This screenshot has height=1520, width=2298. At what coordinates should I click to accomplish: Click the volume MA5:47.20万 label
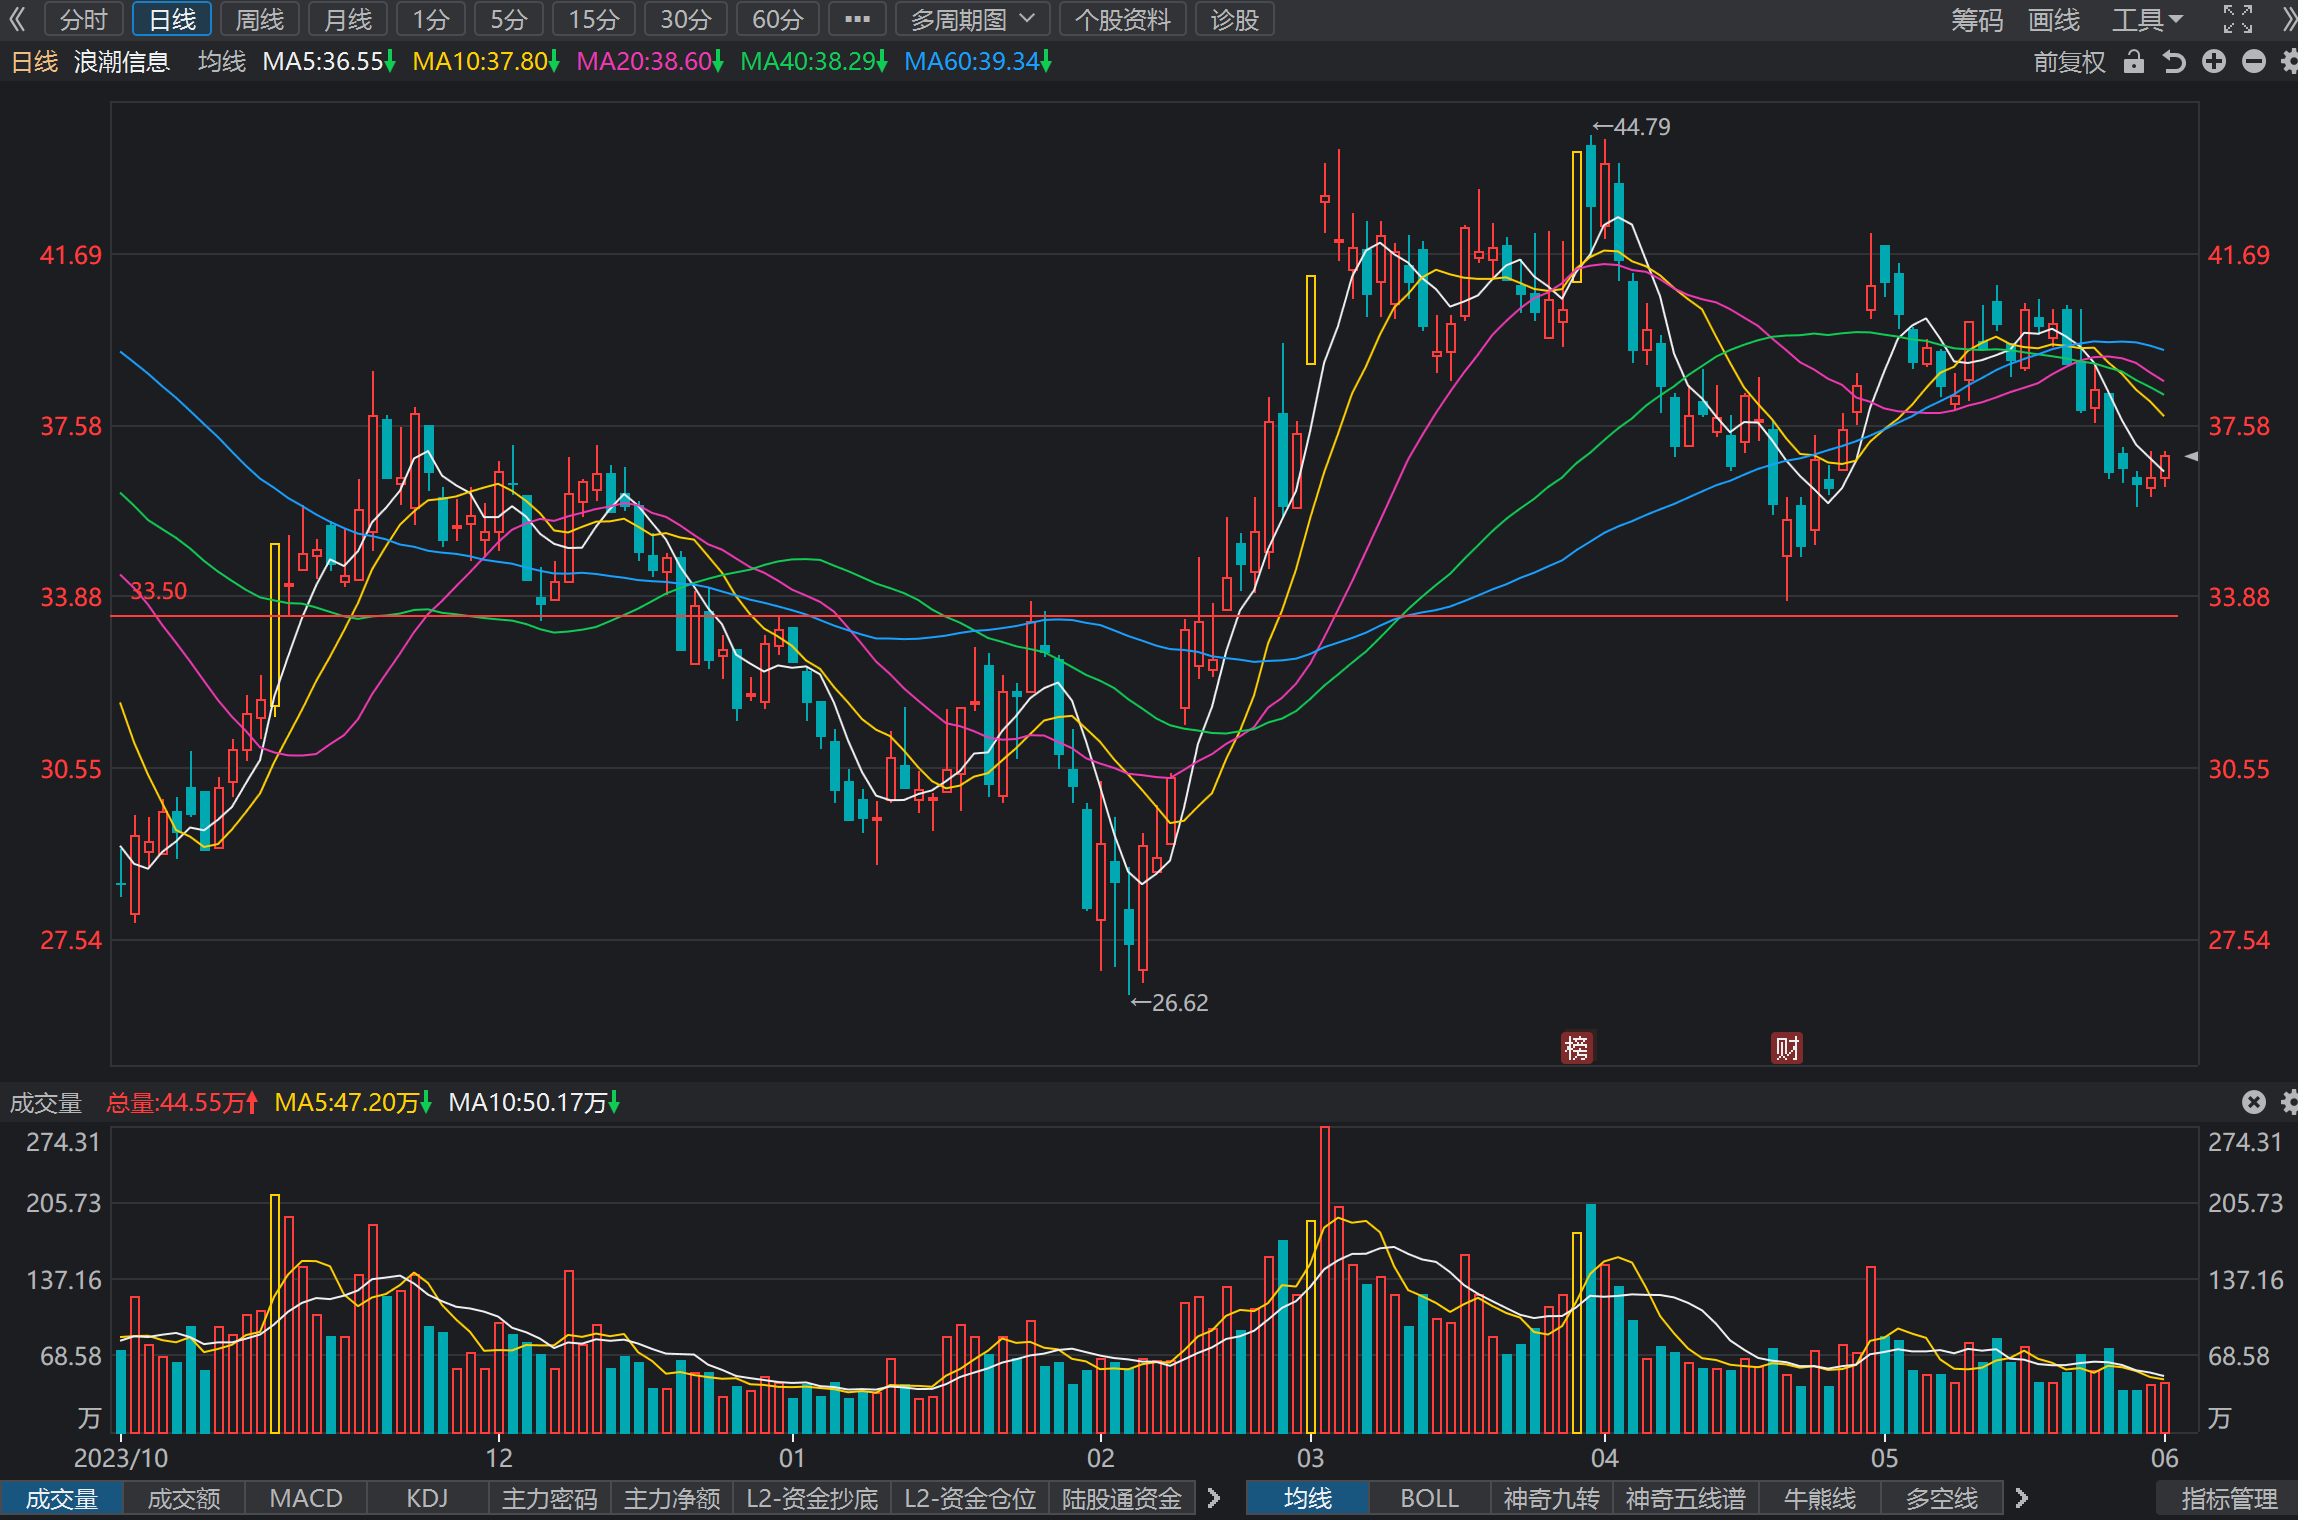[353, 1103]
